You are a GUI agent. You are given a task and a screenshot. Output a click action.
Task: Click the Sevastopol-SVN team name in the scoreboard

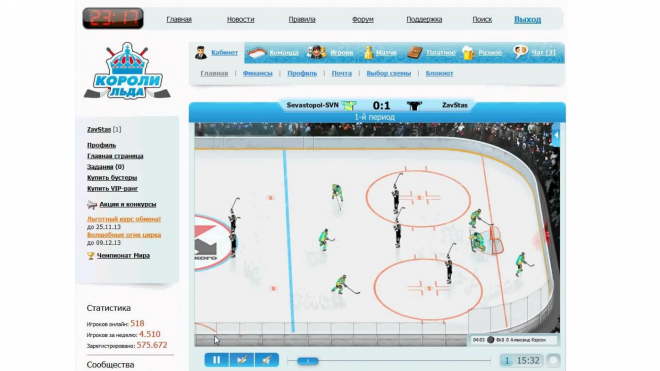click(312, 105)
